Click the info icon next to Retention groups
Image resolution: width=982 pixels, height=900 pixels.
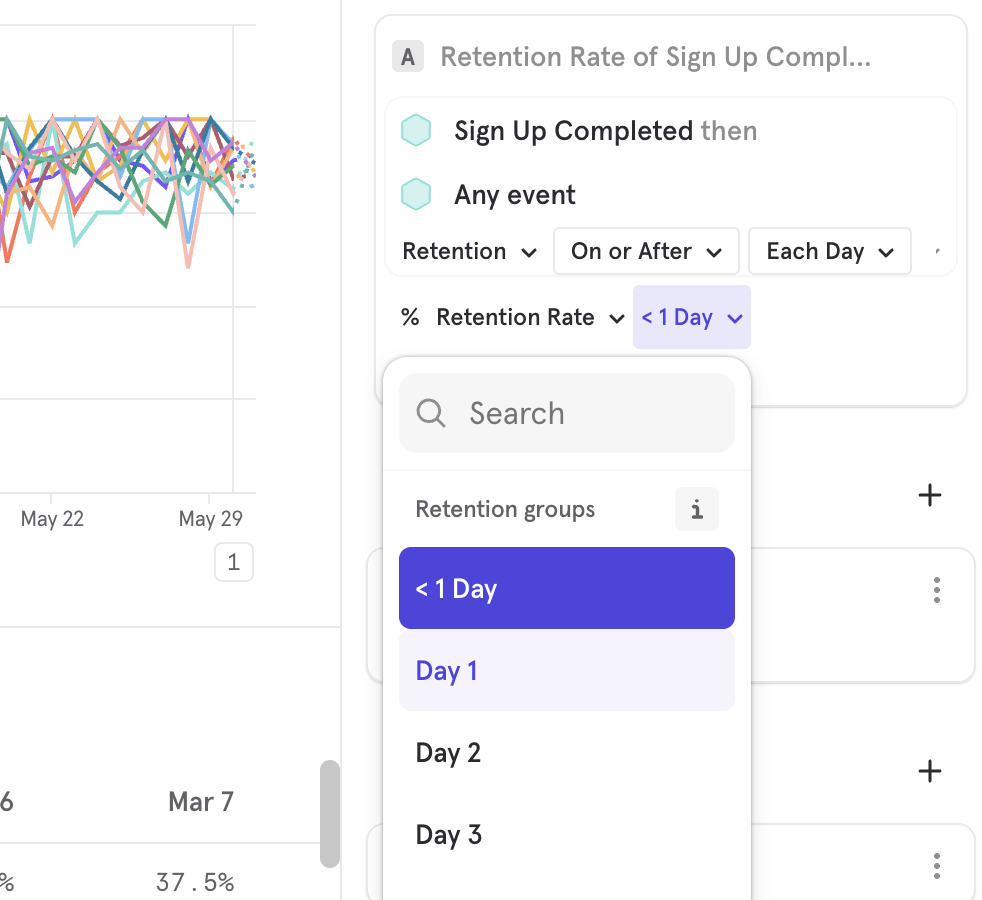(x=696, y=509)
